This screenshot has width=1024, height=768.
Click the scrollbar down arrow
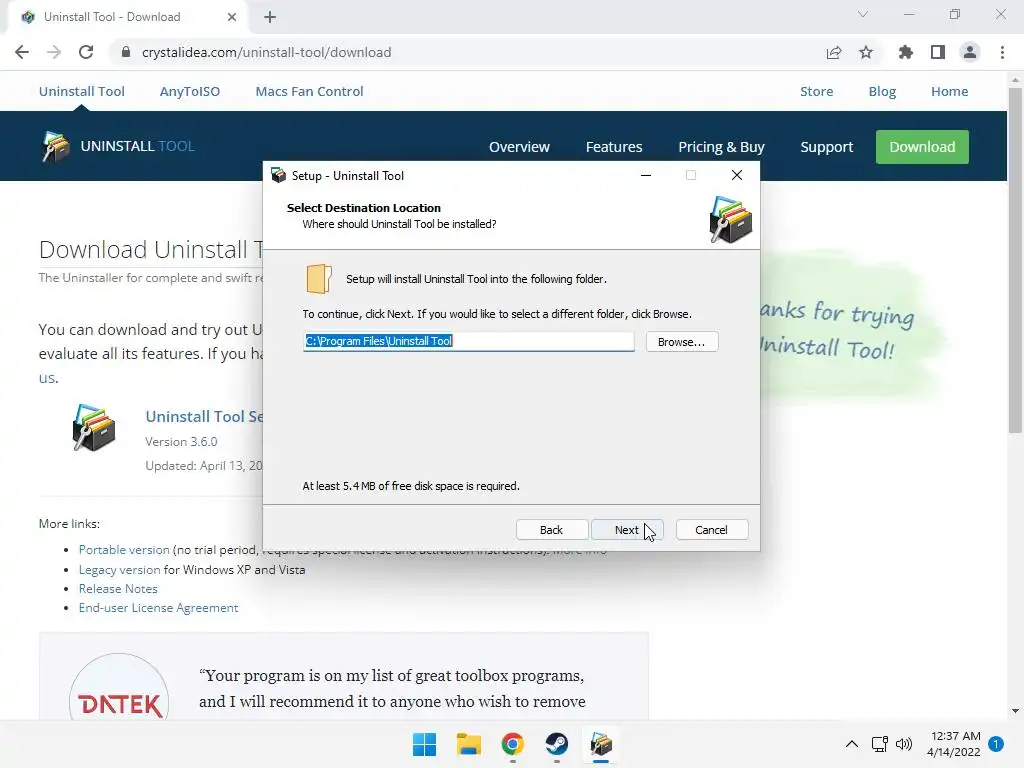click(x=1015, y=711)
